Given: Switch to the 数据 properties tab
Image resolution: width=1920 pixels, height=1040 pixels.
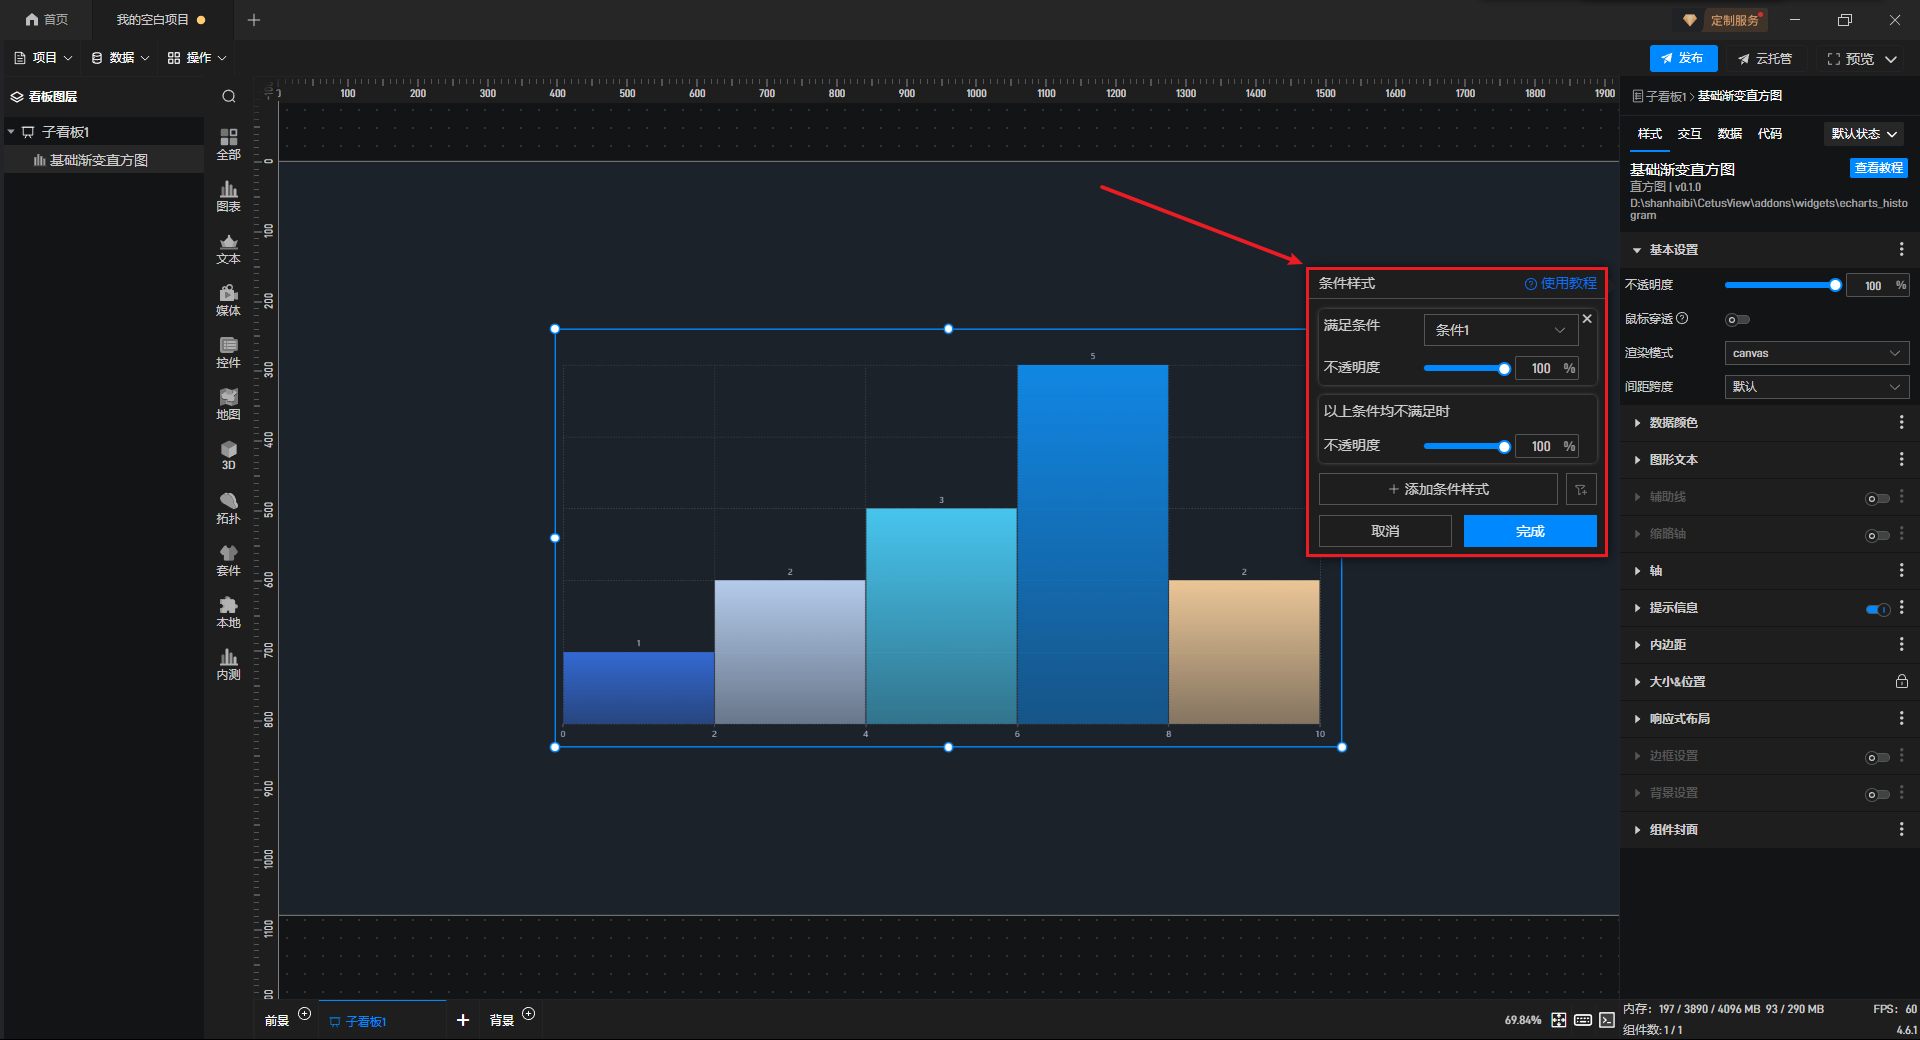Looking at the screenshot, I should point(1730,134).
